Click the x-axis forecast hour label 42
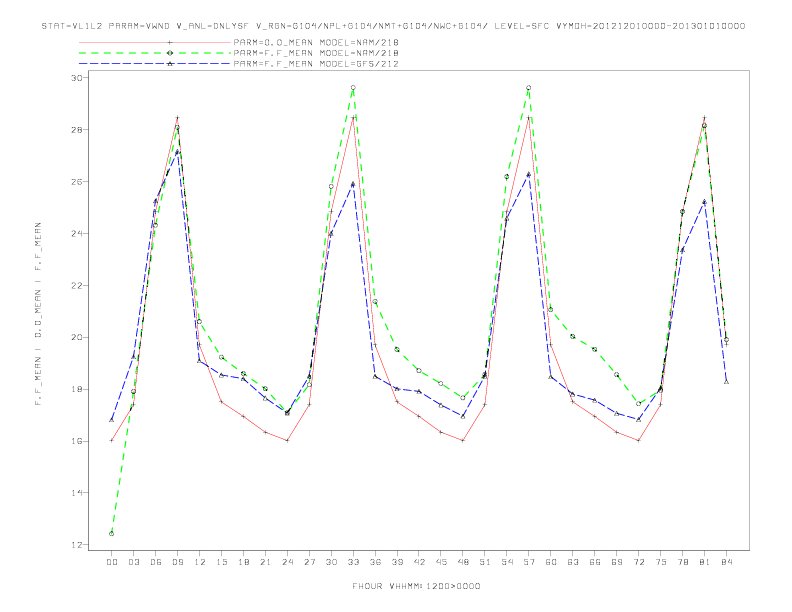Screen dimensions: 792x612 (419, 562)
